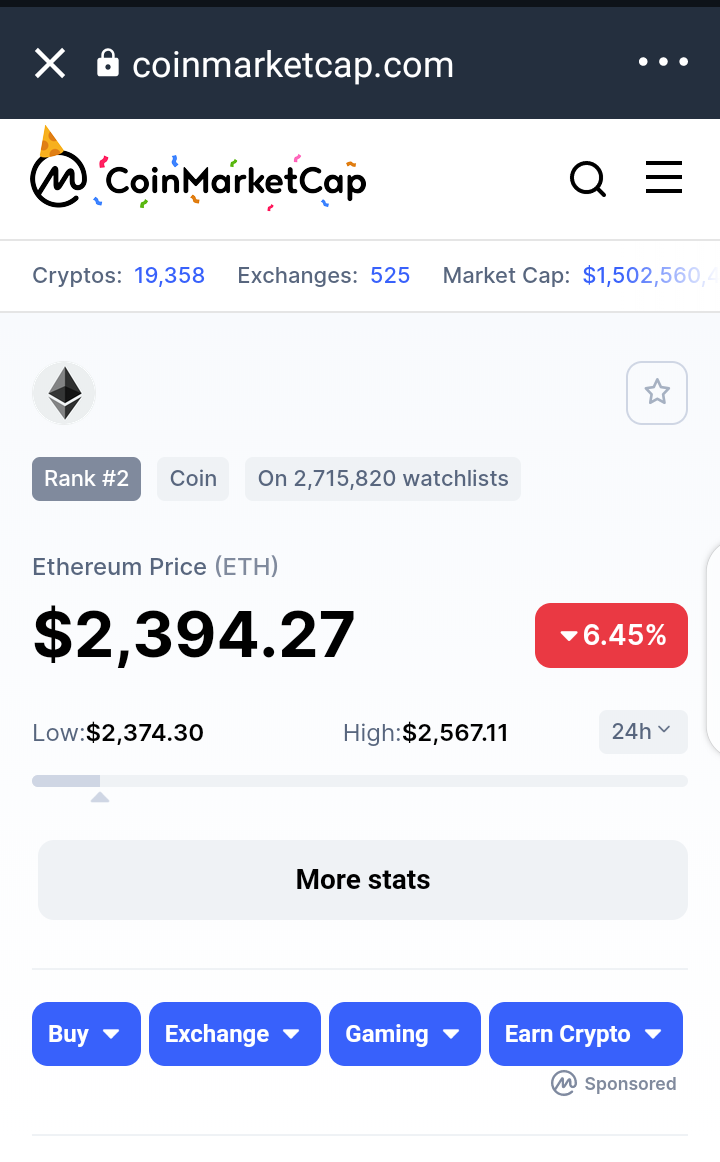Viewport: 720px width, 1162px height.
Task: Click the Sponsored CoinMarketCap icon
Action: [x=564, y=1083]
